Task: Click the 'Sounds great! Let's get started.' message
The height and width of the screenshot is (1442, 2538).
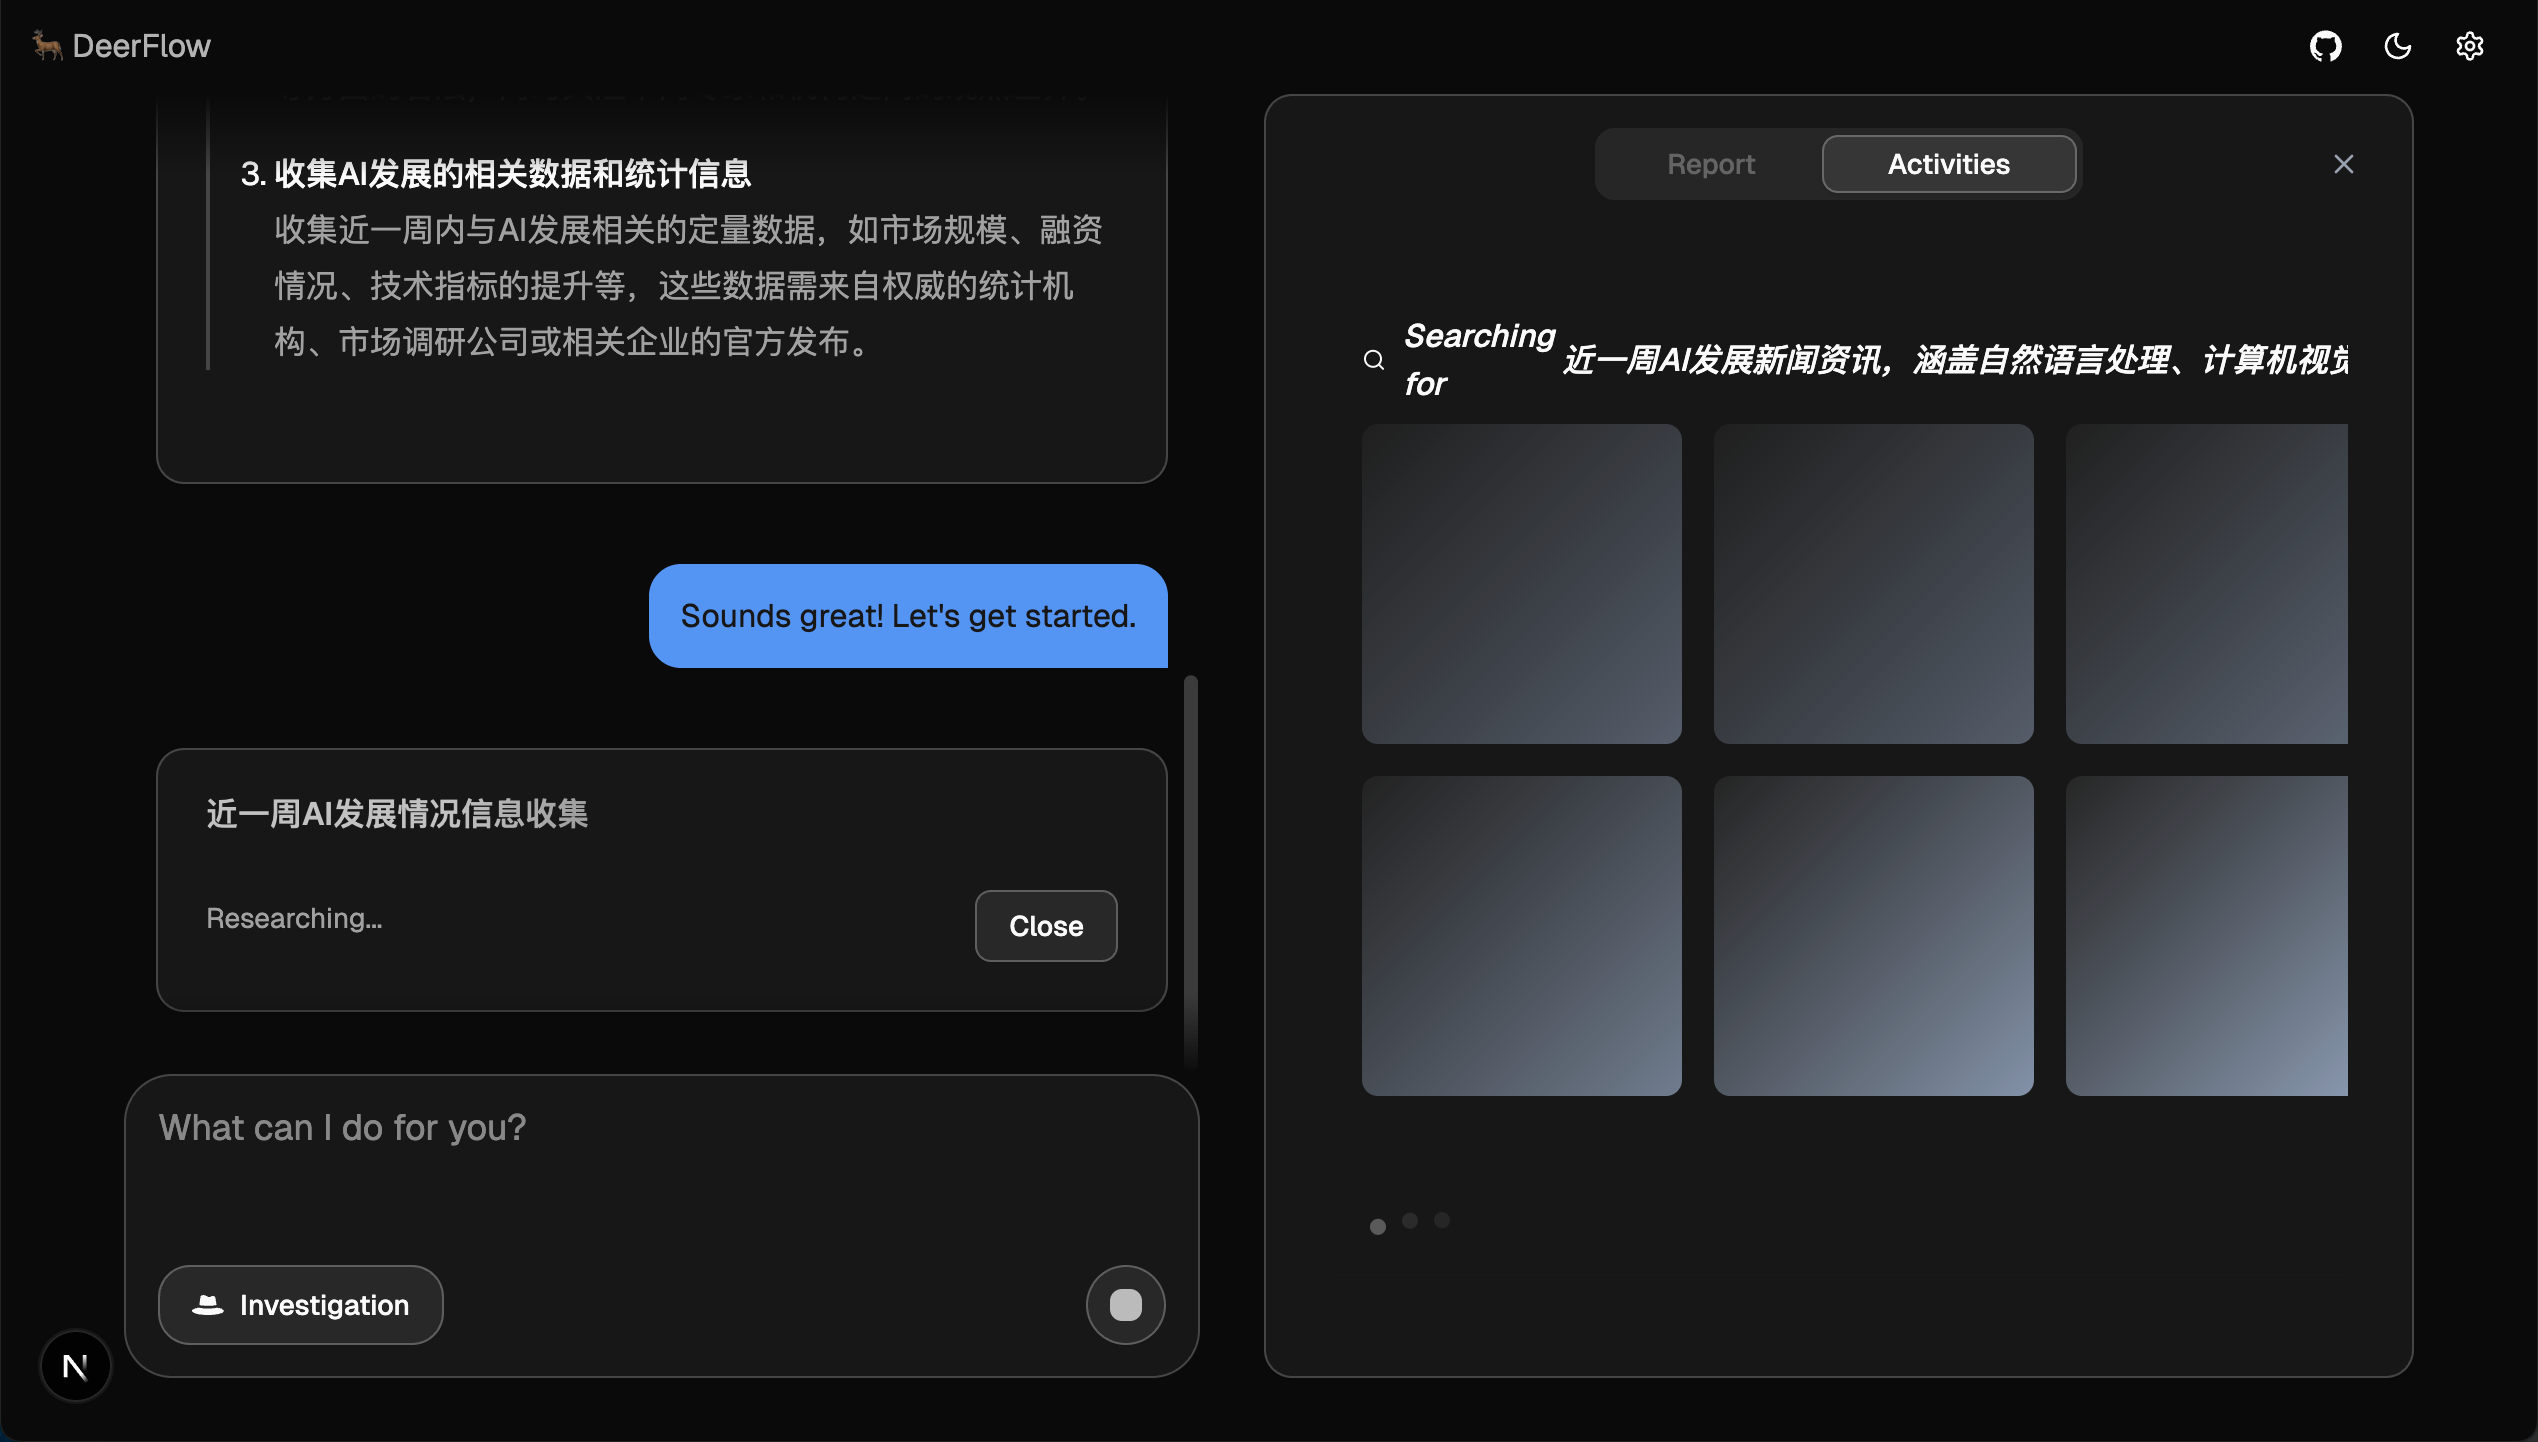Action: point(908,616)
